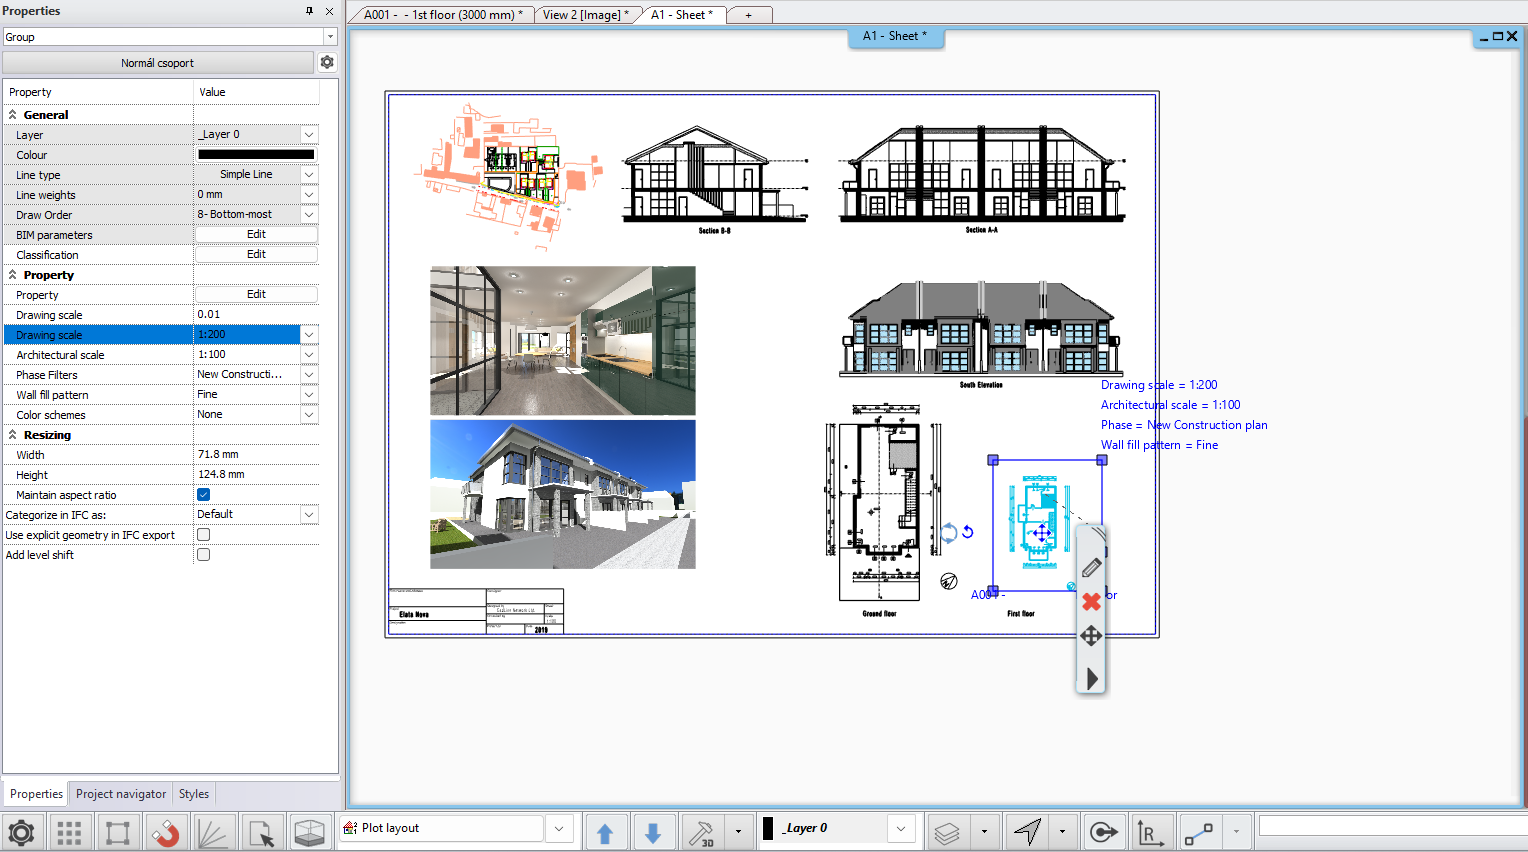Click Edit button for Classification
The image size is (1528, 852).
coord(256,254)
